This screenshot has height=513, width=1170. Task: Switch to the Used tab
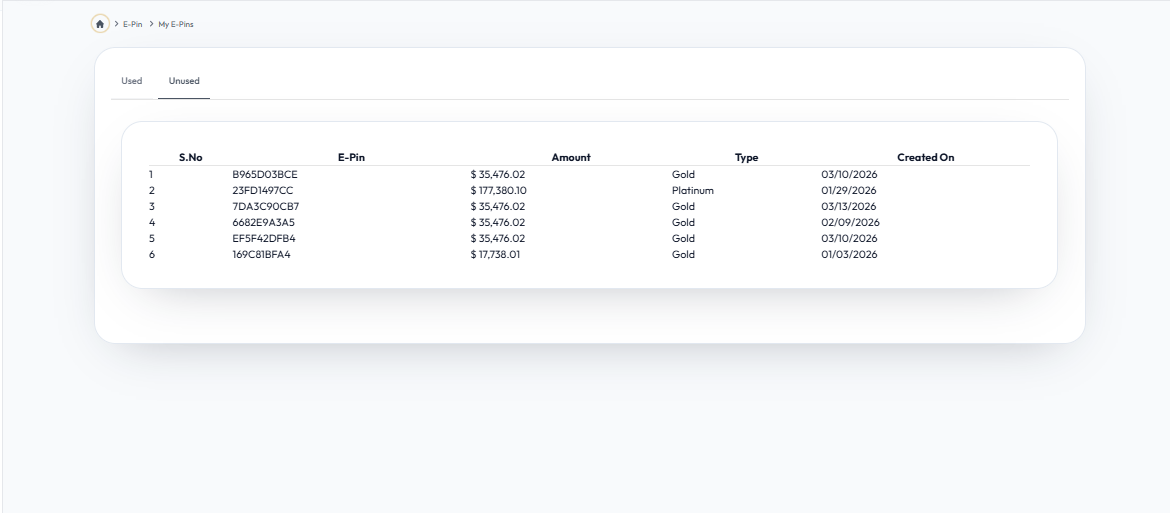click(x=131, y=81)
